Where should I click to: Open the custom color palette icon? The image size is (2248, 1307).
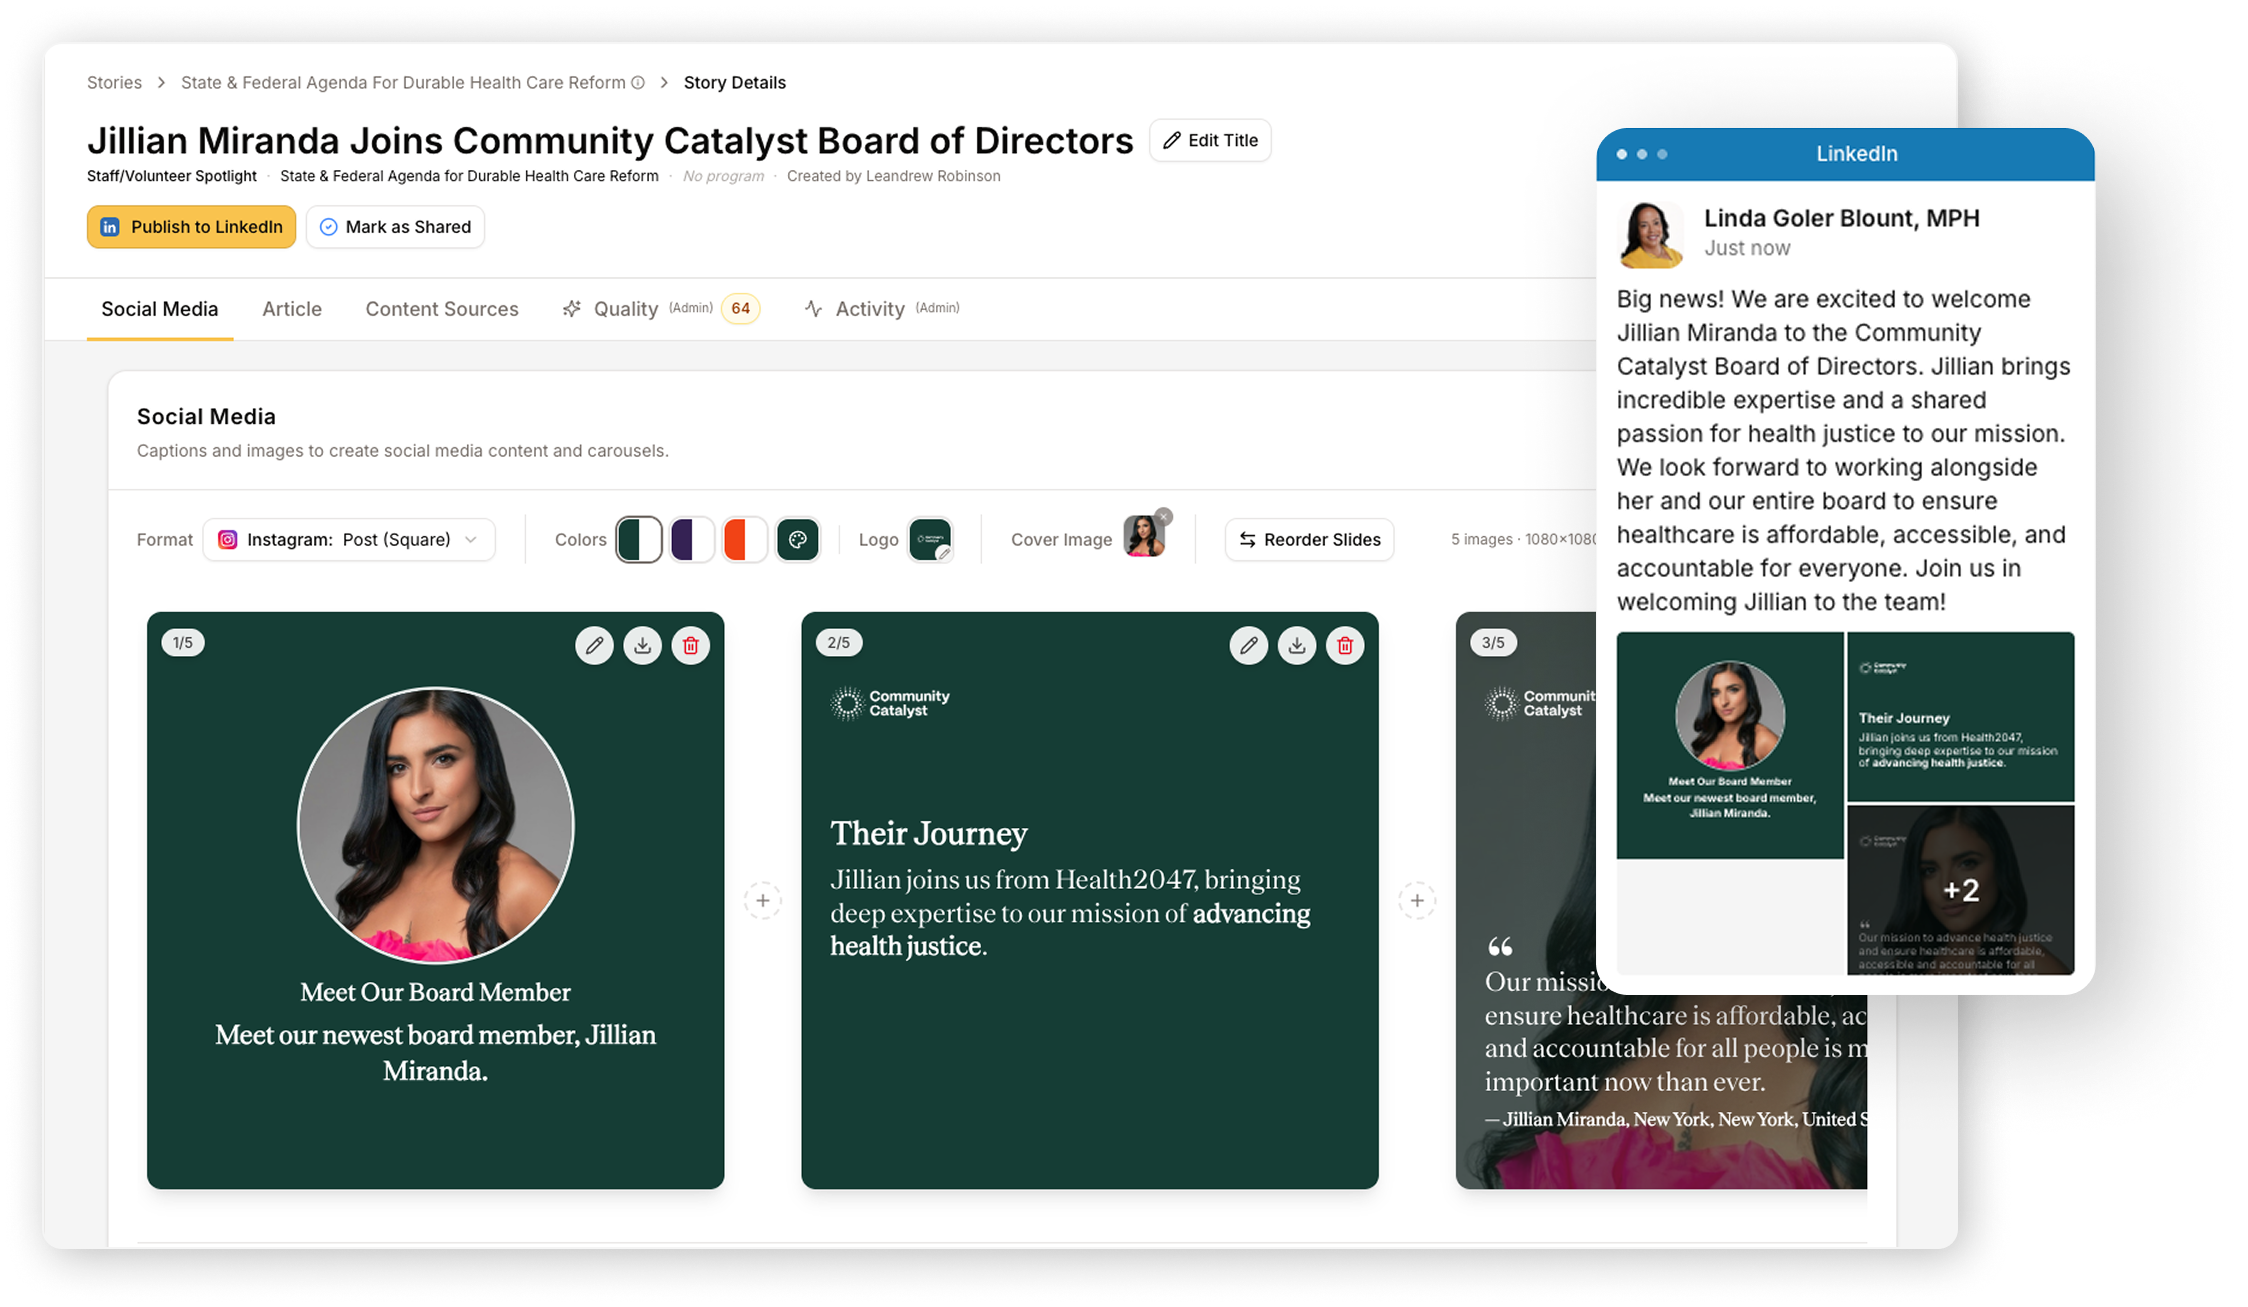(x=798, y=540)
